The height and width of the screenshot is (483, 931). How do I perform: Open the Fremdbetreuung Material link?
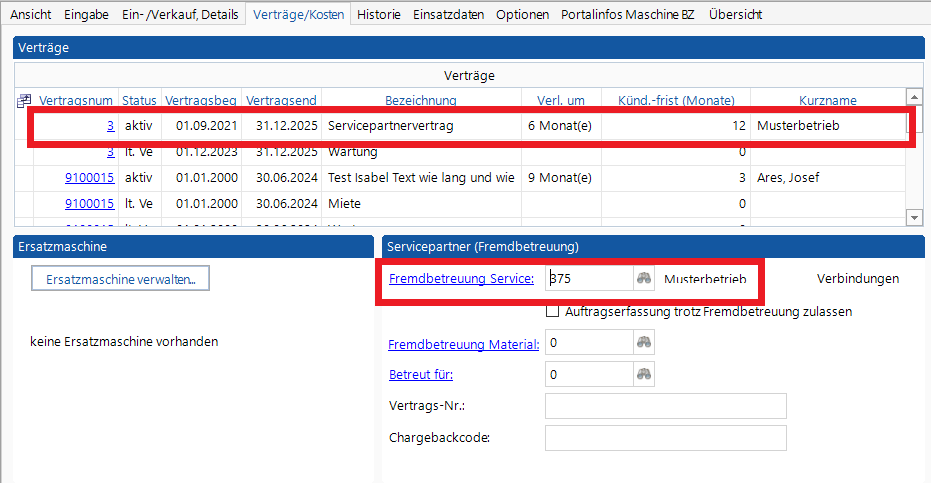pos(463,344)
